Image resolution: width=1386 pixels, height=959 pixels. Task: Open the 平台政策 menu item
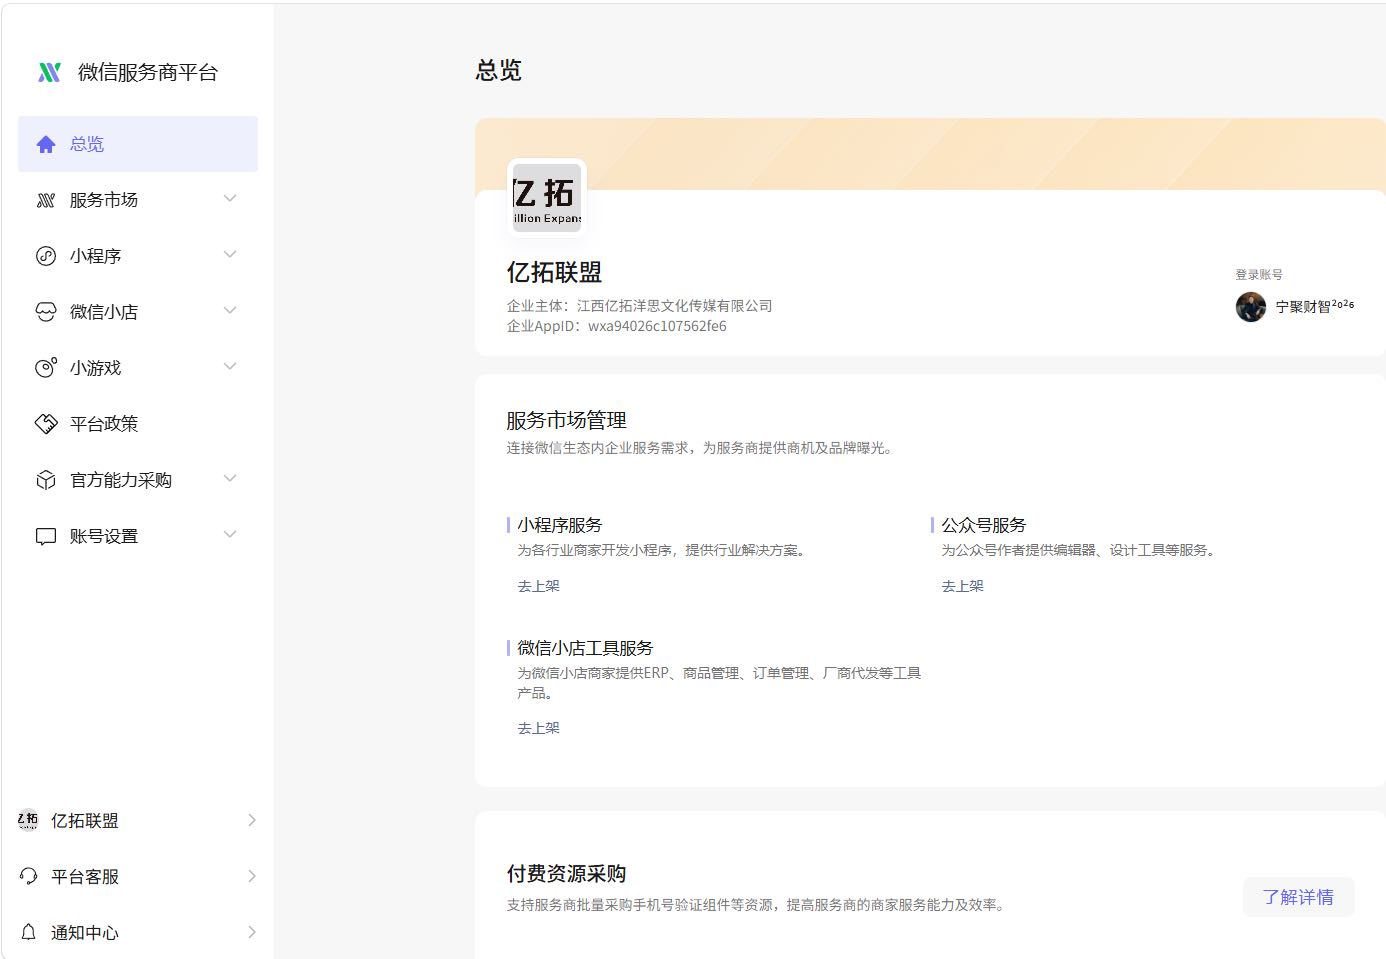(x=138, y=424)
